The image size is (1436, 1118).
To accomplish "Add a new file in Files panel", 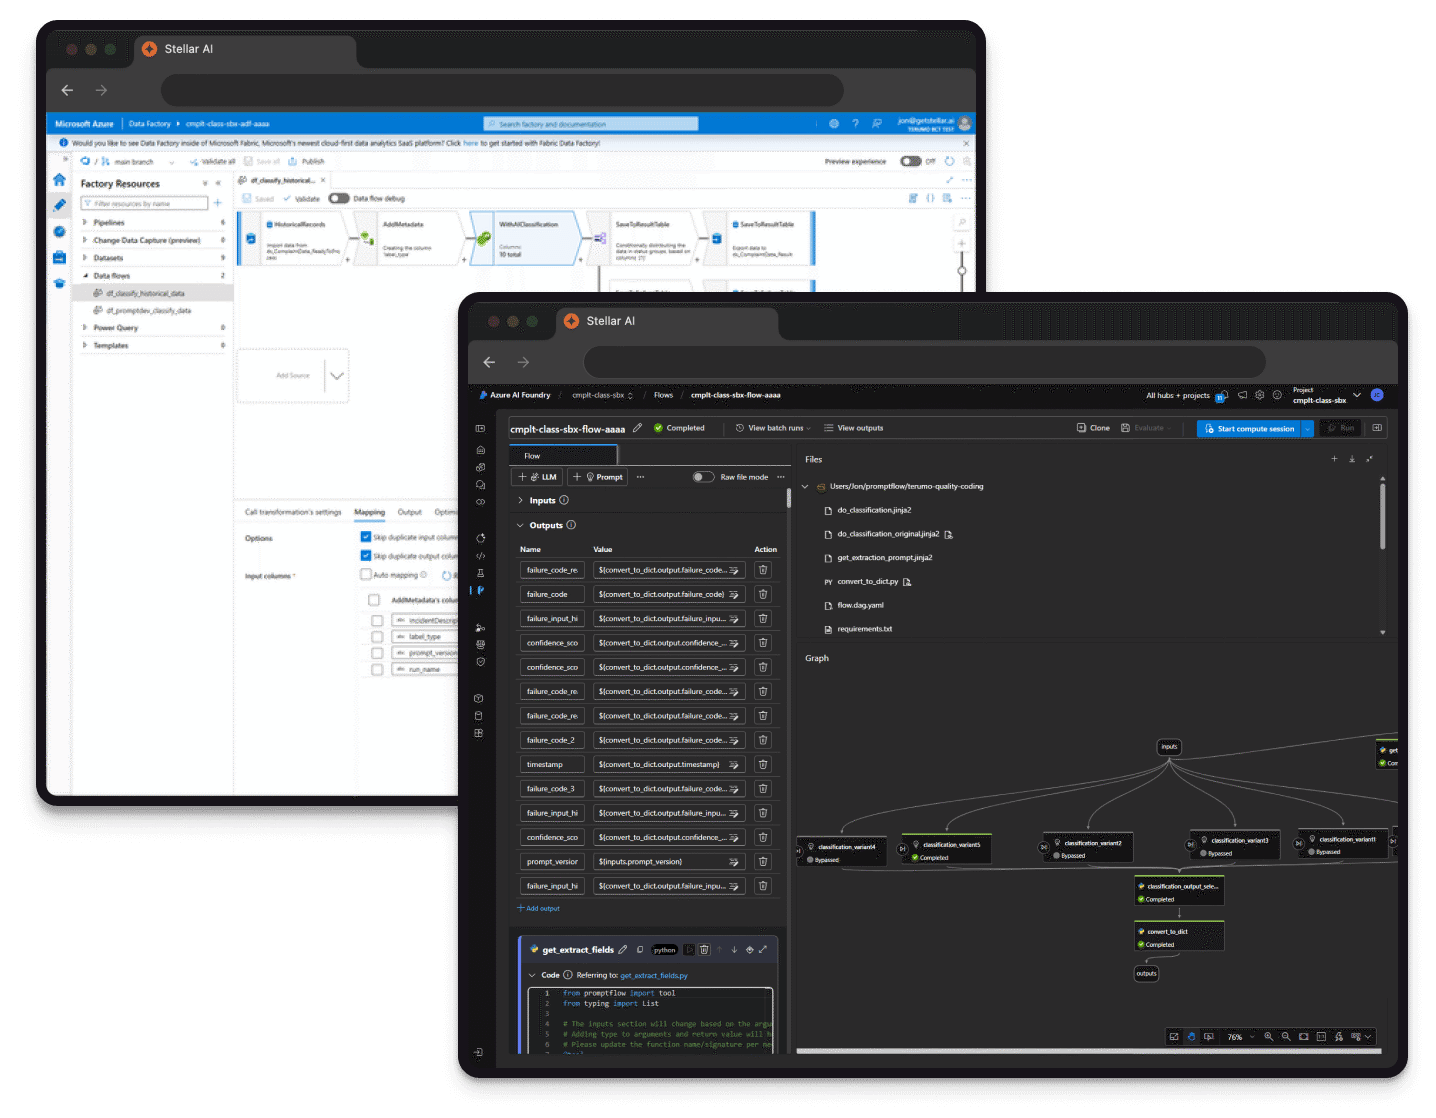I will click(x=1334, y=459).
